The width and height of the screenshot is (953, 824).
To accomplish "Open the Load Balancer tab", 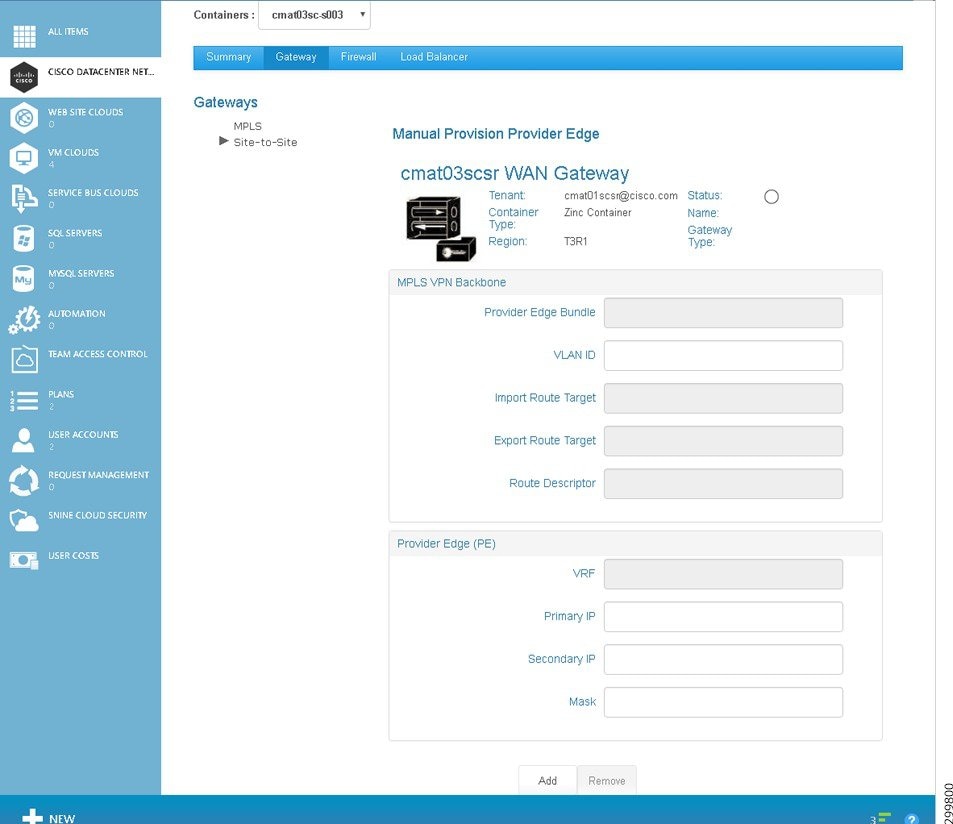I will (x=433, y=57).
